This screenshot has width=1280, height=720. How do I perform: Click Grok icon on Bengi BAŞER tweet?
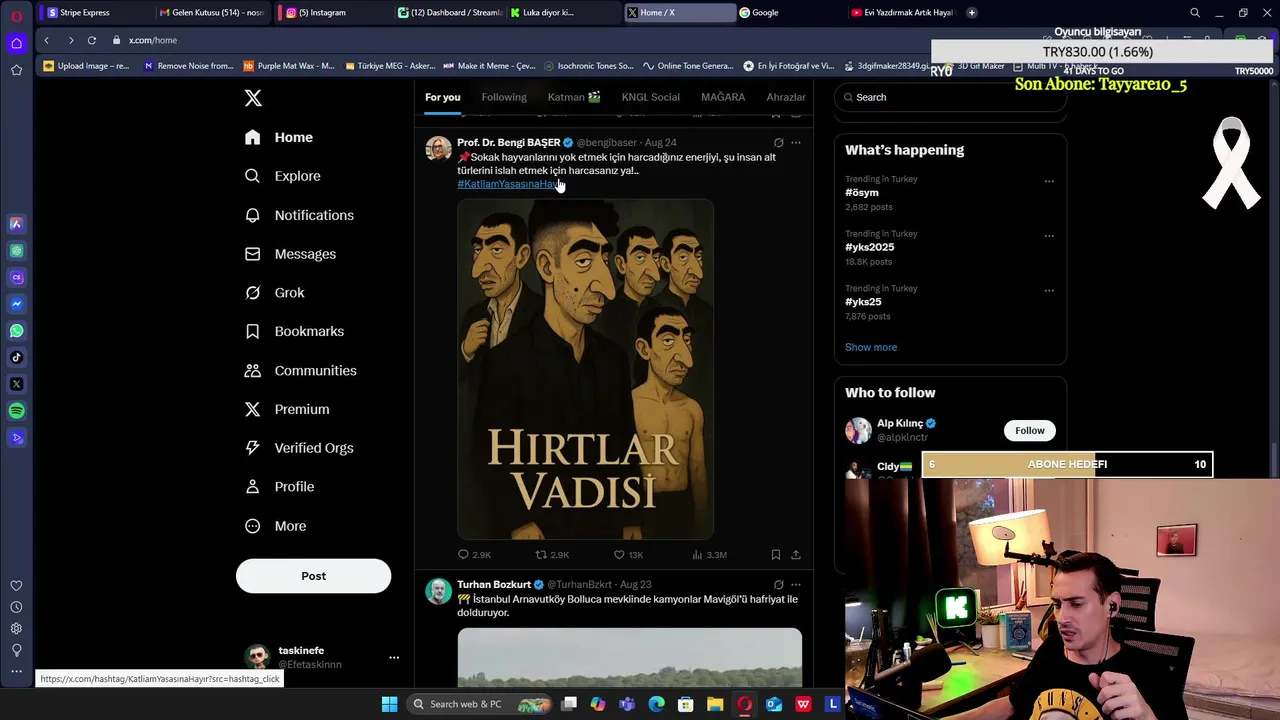click(778, 142)
